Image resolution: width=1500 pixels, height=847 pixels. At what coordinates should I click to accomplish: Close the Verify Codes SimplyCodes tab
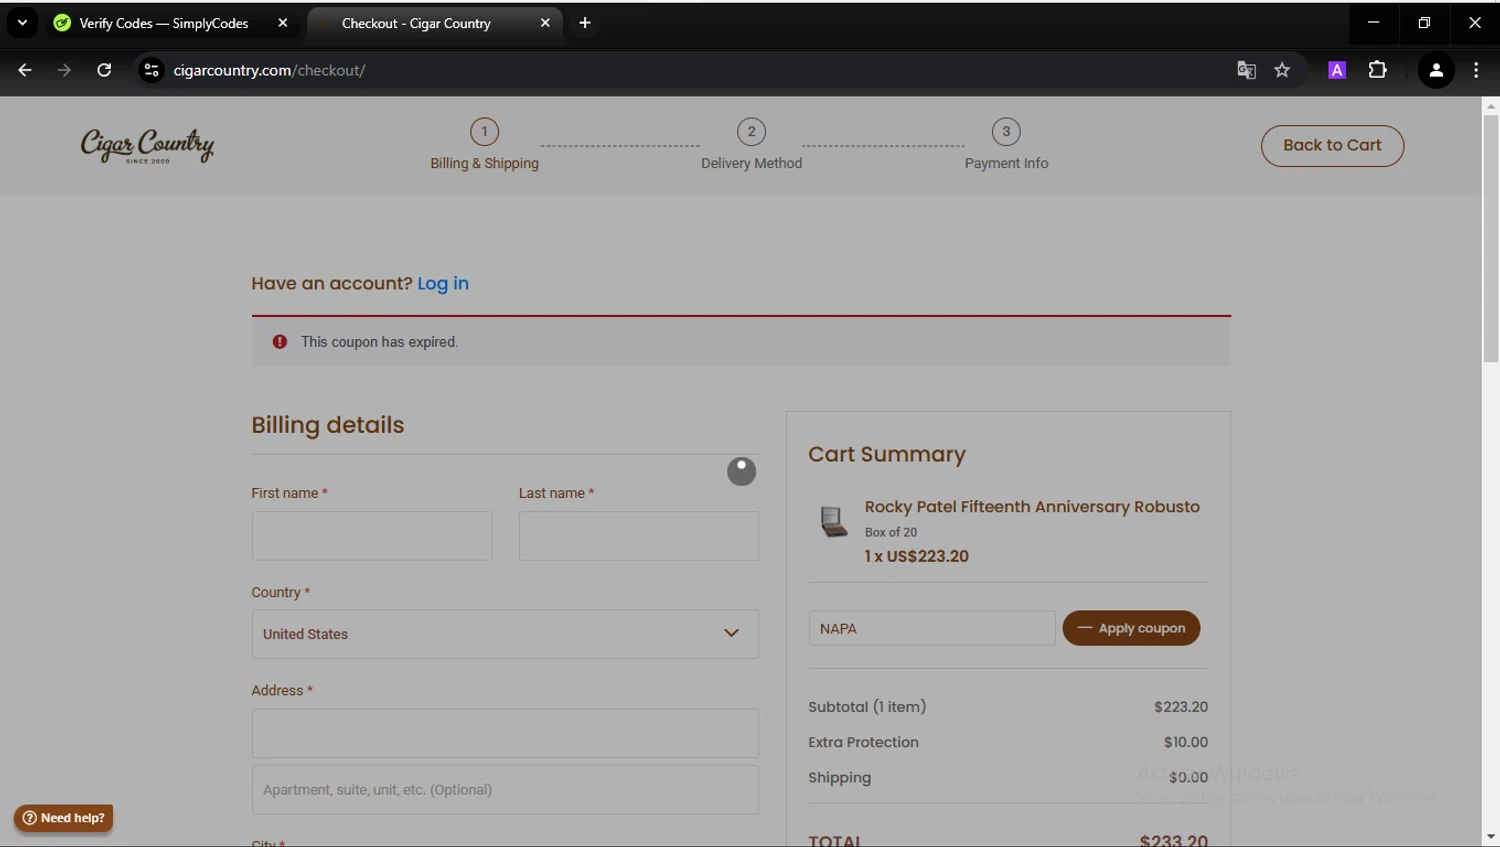pyautogui.click(x=283, y=23)
